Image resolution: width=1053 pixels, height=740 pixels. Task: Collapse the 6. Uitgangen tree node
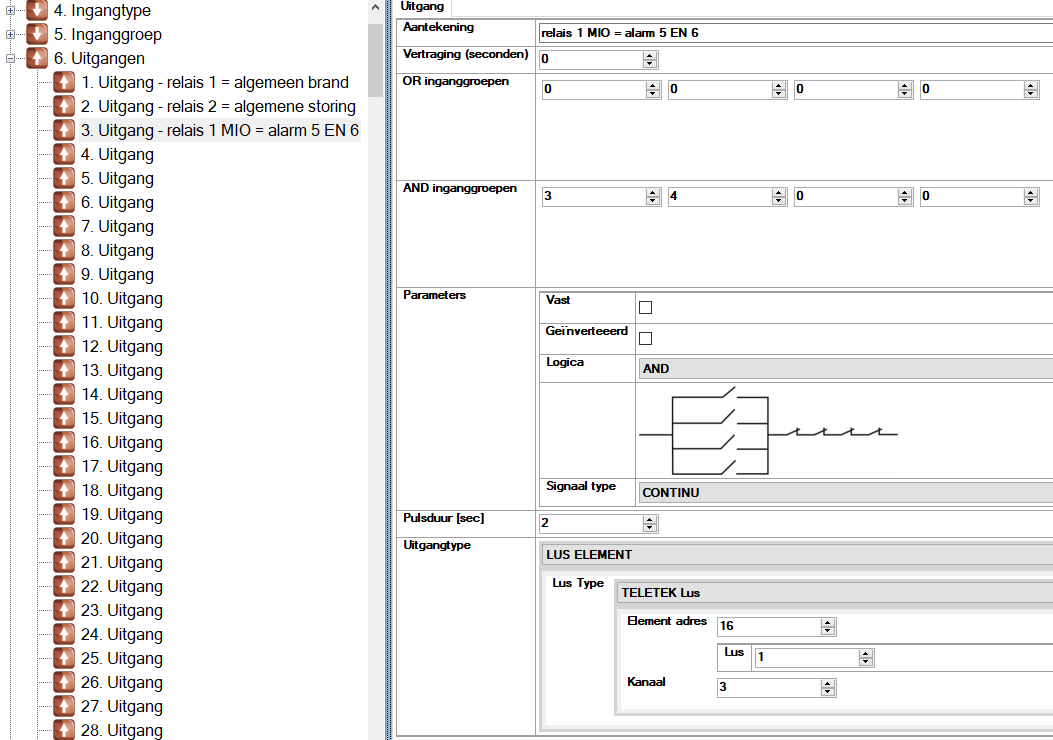[11, 58]
